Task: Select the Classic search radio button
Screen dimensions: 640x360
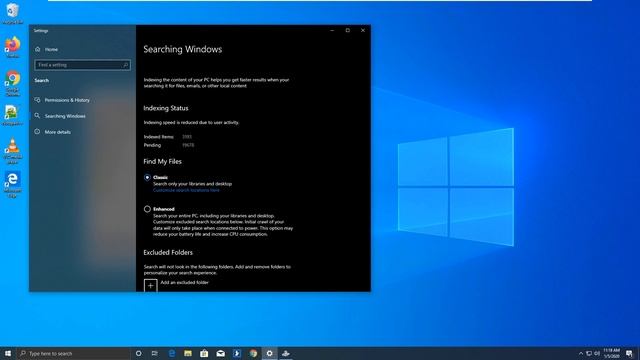Action: tap(147, 178)
